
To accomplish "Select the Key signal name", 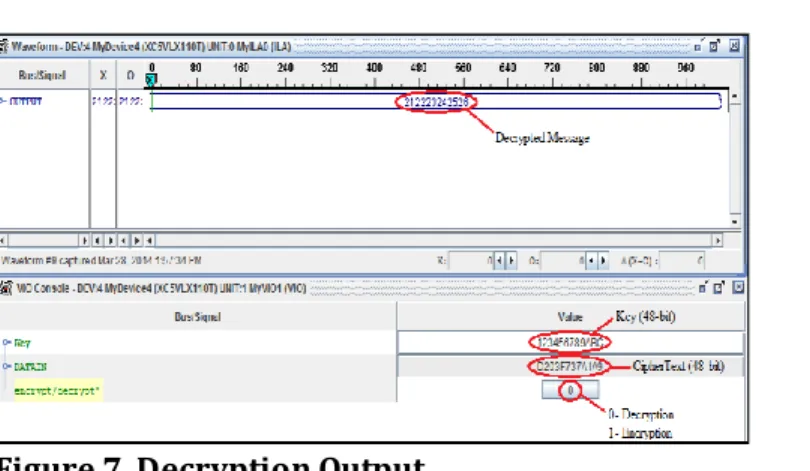I will [22, 343].
